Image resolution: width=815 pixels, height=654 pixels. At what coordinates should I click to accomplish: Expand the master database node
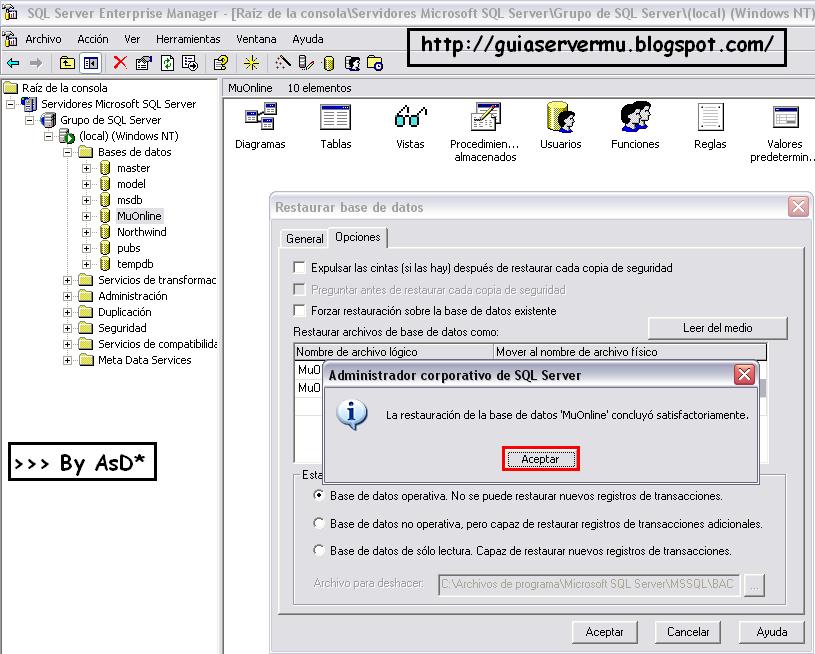pyautogui.click(x=87, y=168)
